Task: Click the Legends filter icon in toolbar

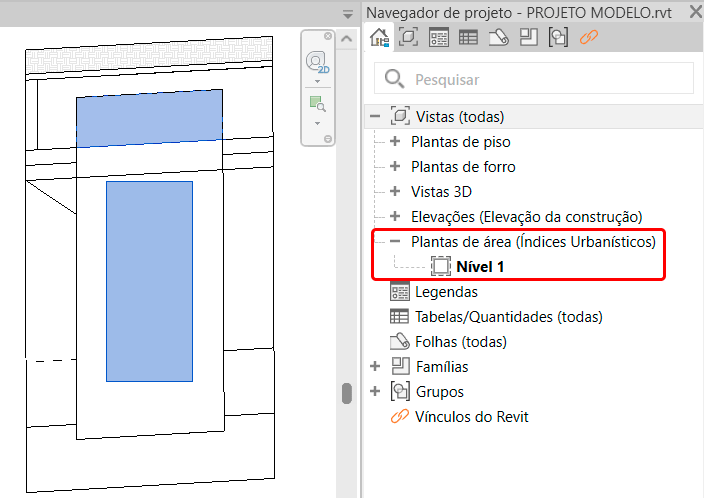Action: (x=438, y=38)
